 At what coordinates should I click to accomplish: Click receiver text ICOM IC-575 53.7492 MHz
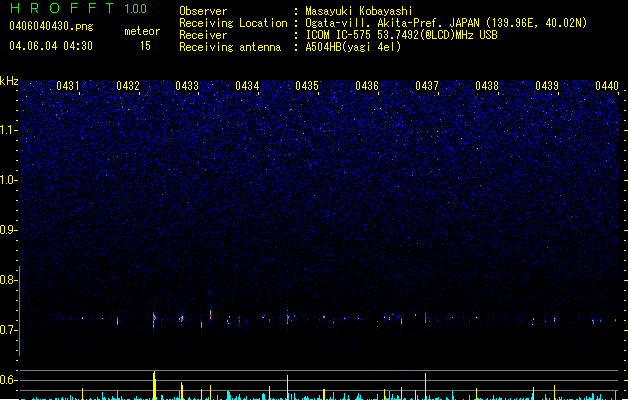401,35
